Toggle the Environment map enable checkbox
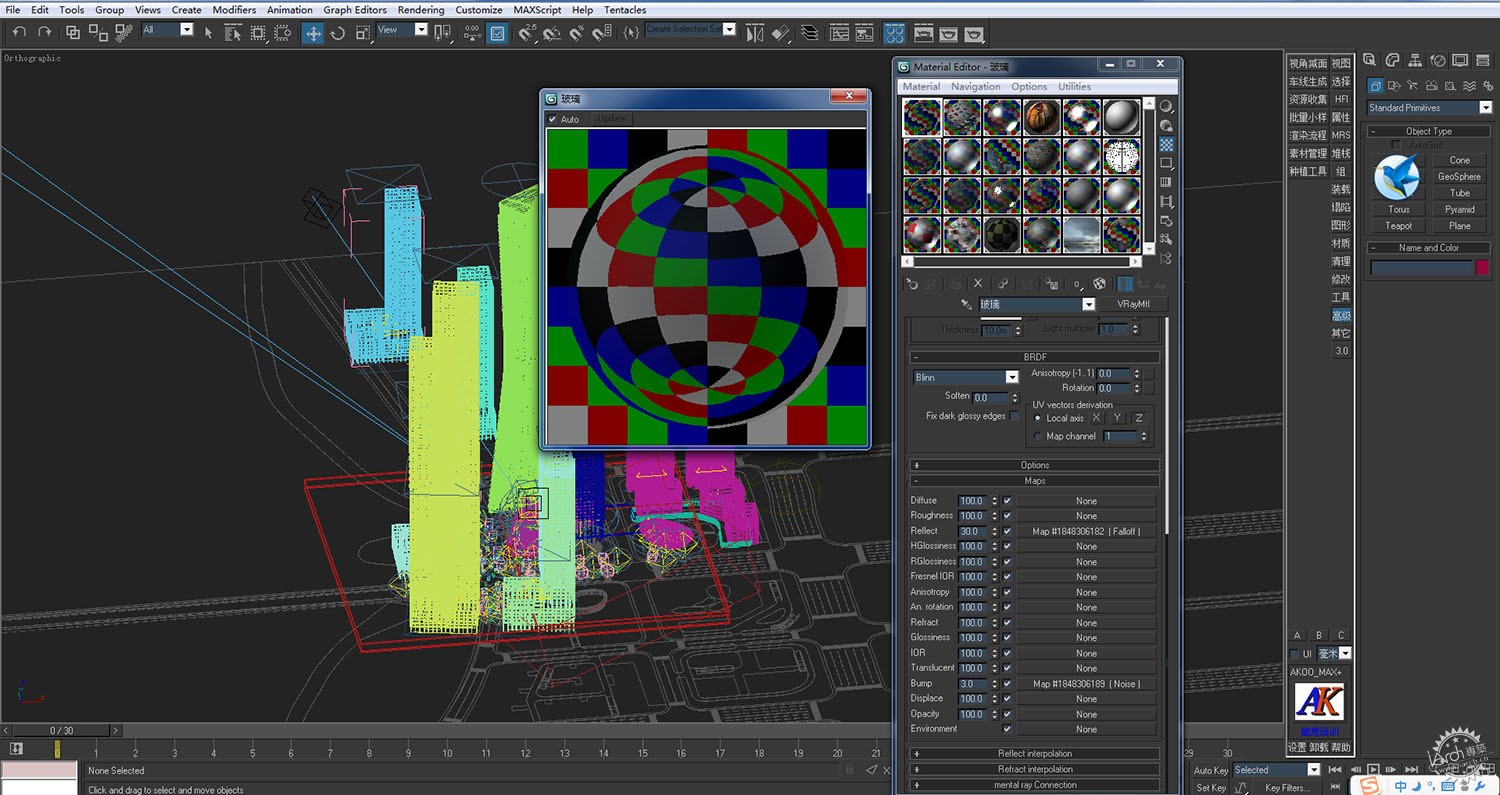 click(x=1008, y=729)
